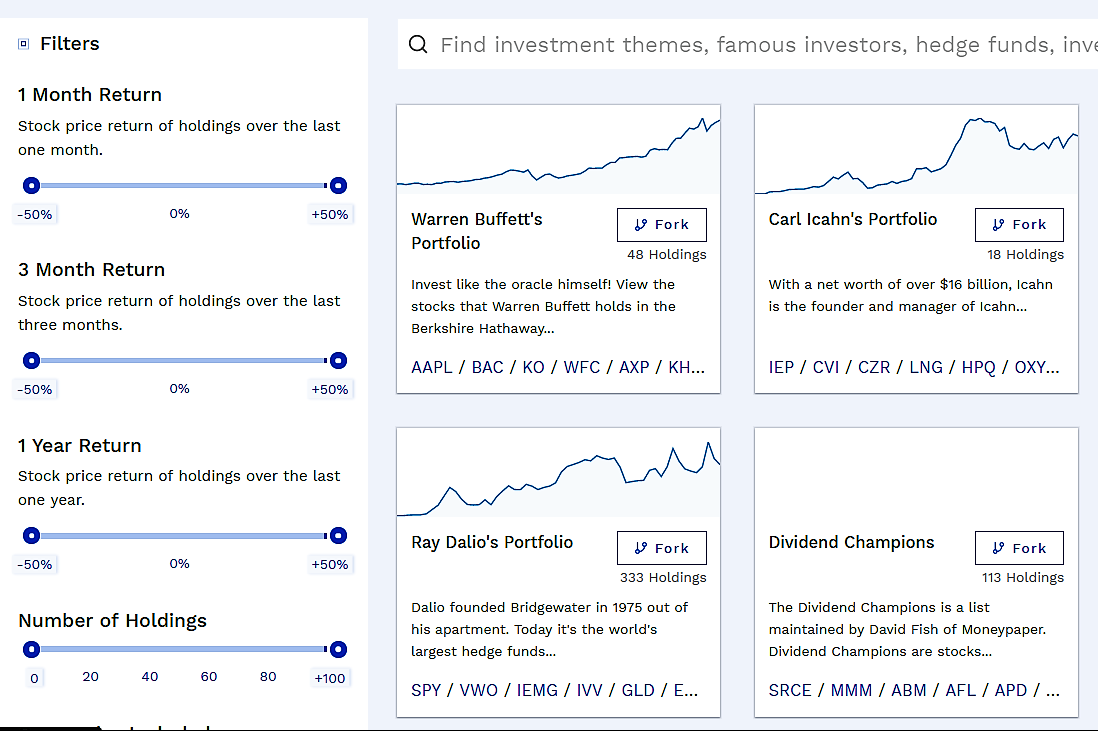
Task: Click 1 Year Return minimum slider handle
Action: click(31, 536)
